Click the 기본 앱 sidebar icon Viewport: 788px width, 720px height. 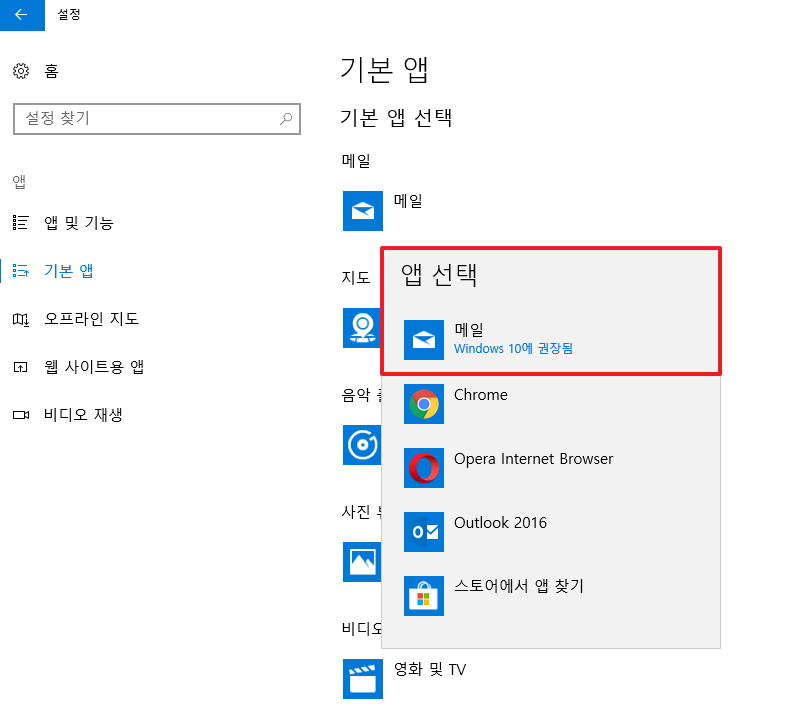coord(21,271)
